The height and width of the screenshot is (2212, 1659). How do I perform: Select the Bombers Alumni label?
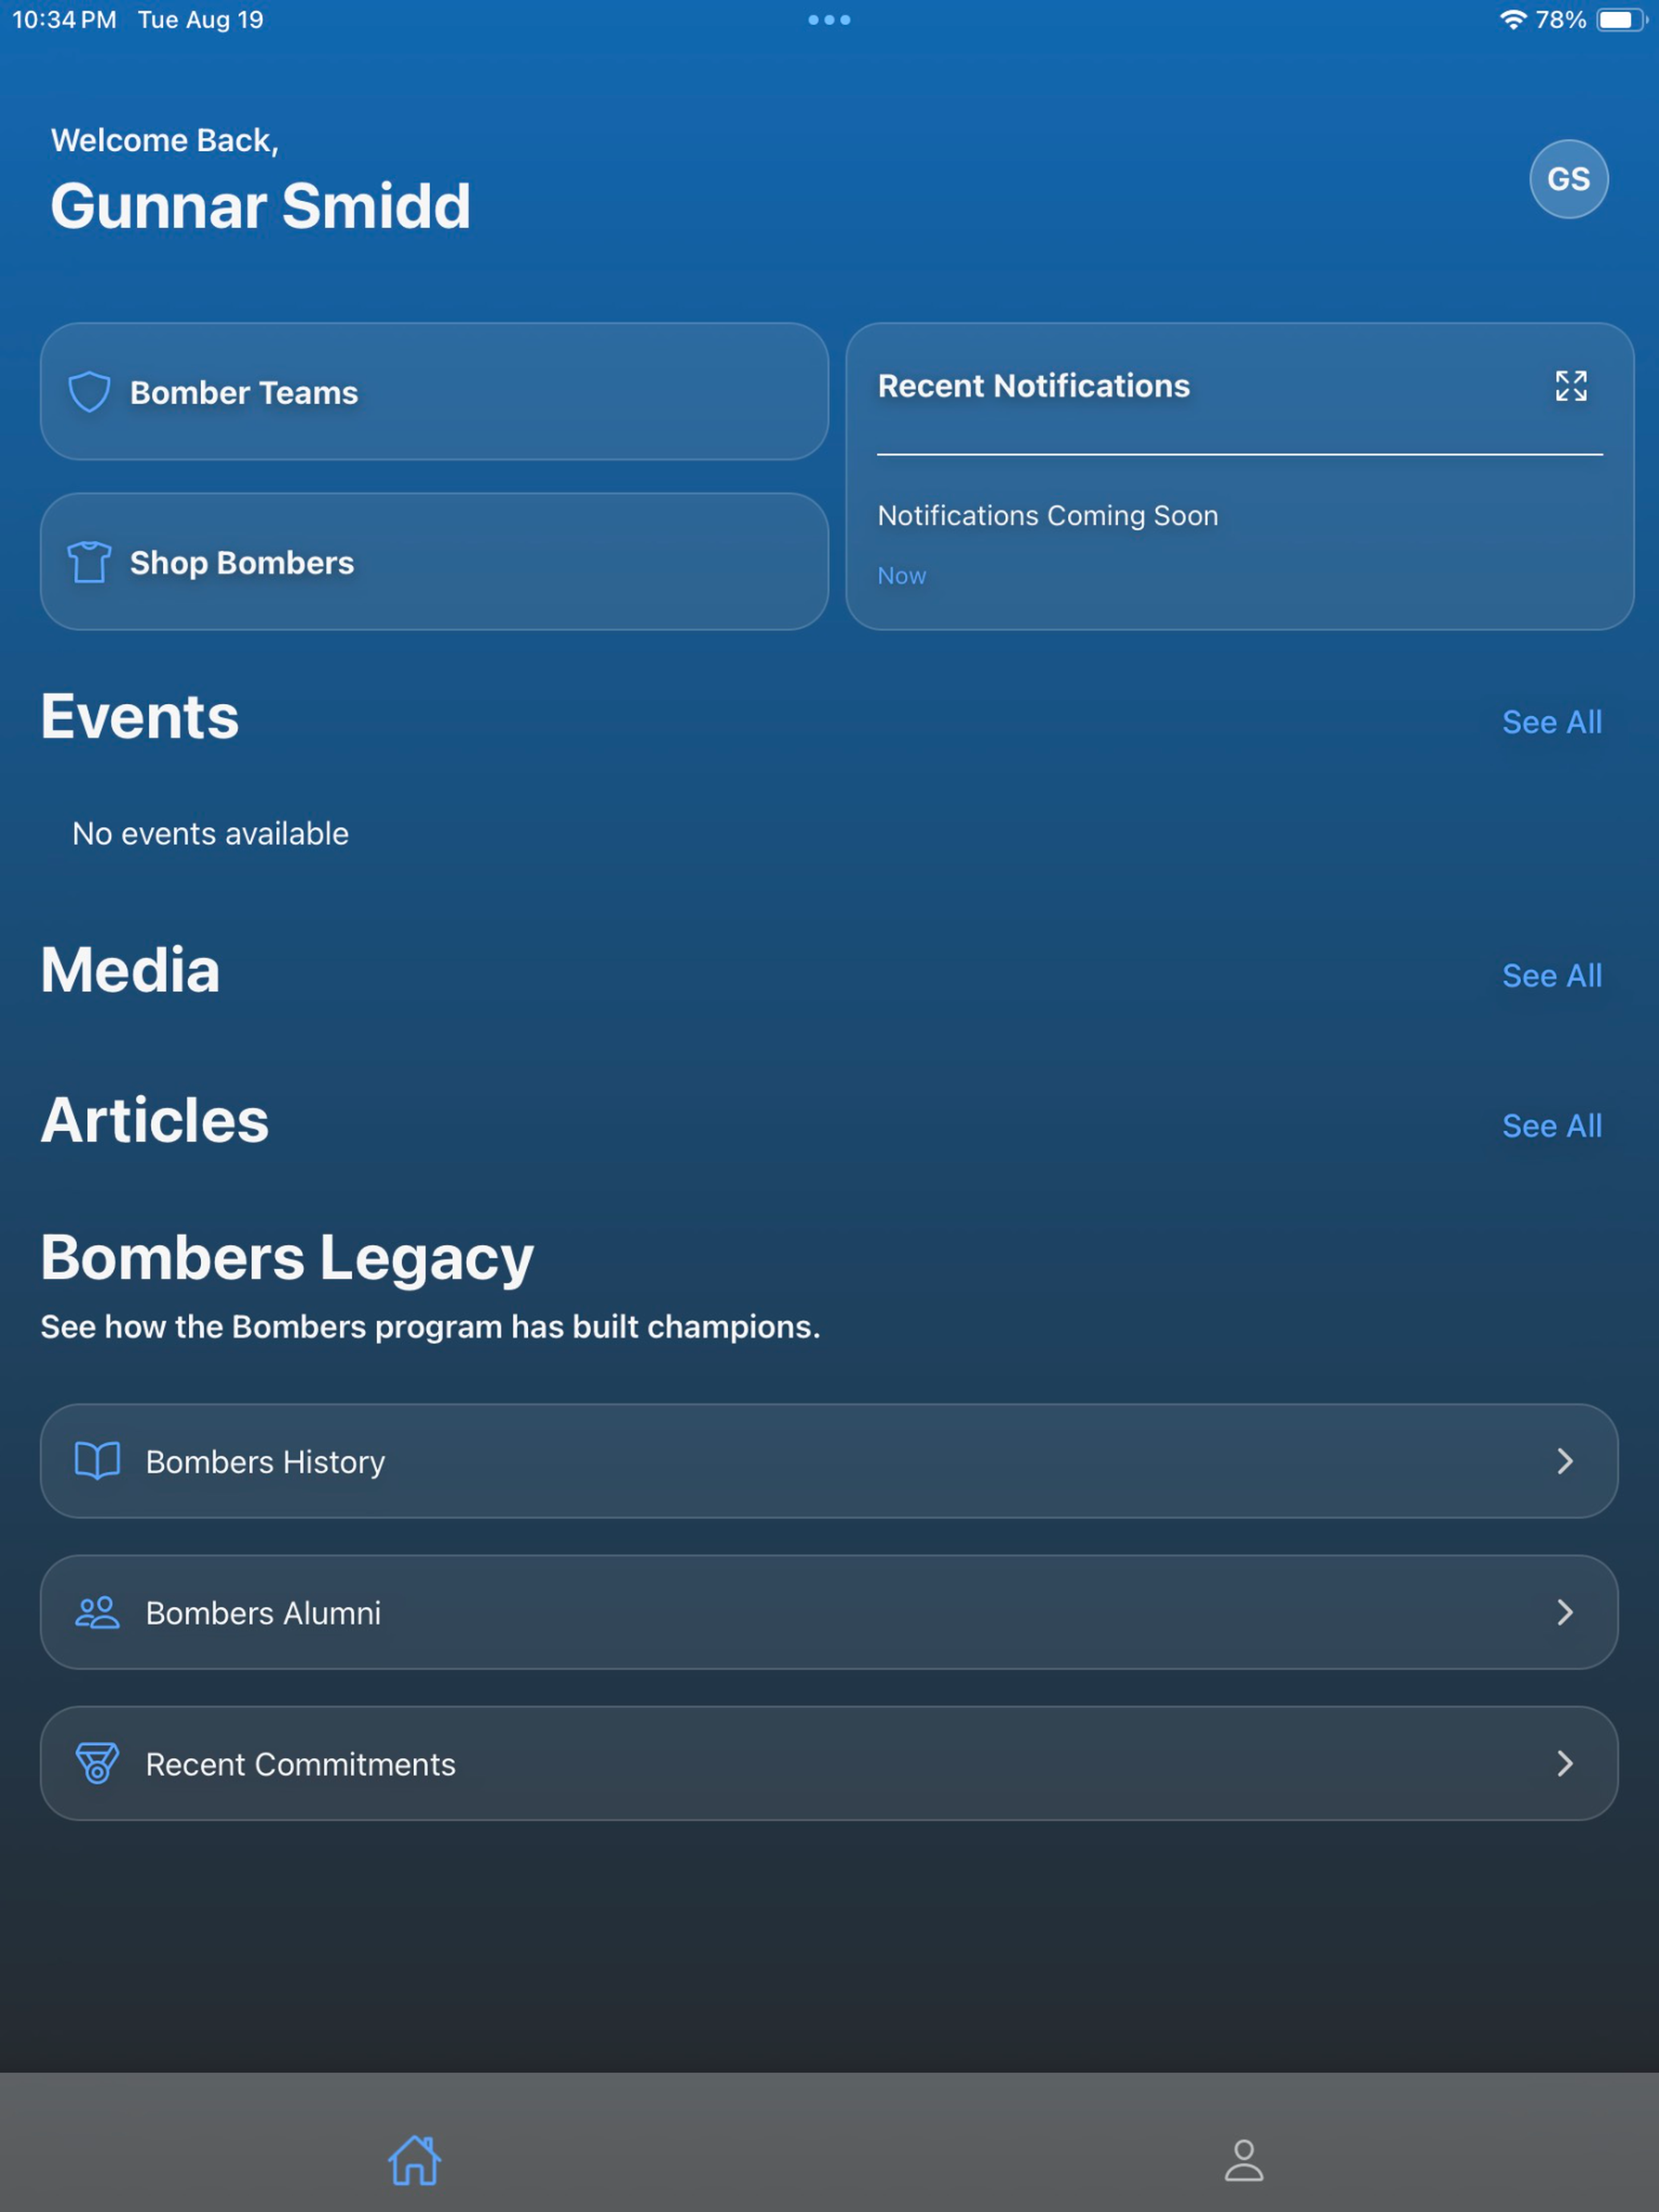pyautogui.click(x=263, y=1613)
